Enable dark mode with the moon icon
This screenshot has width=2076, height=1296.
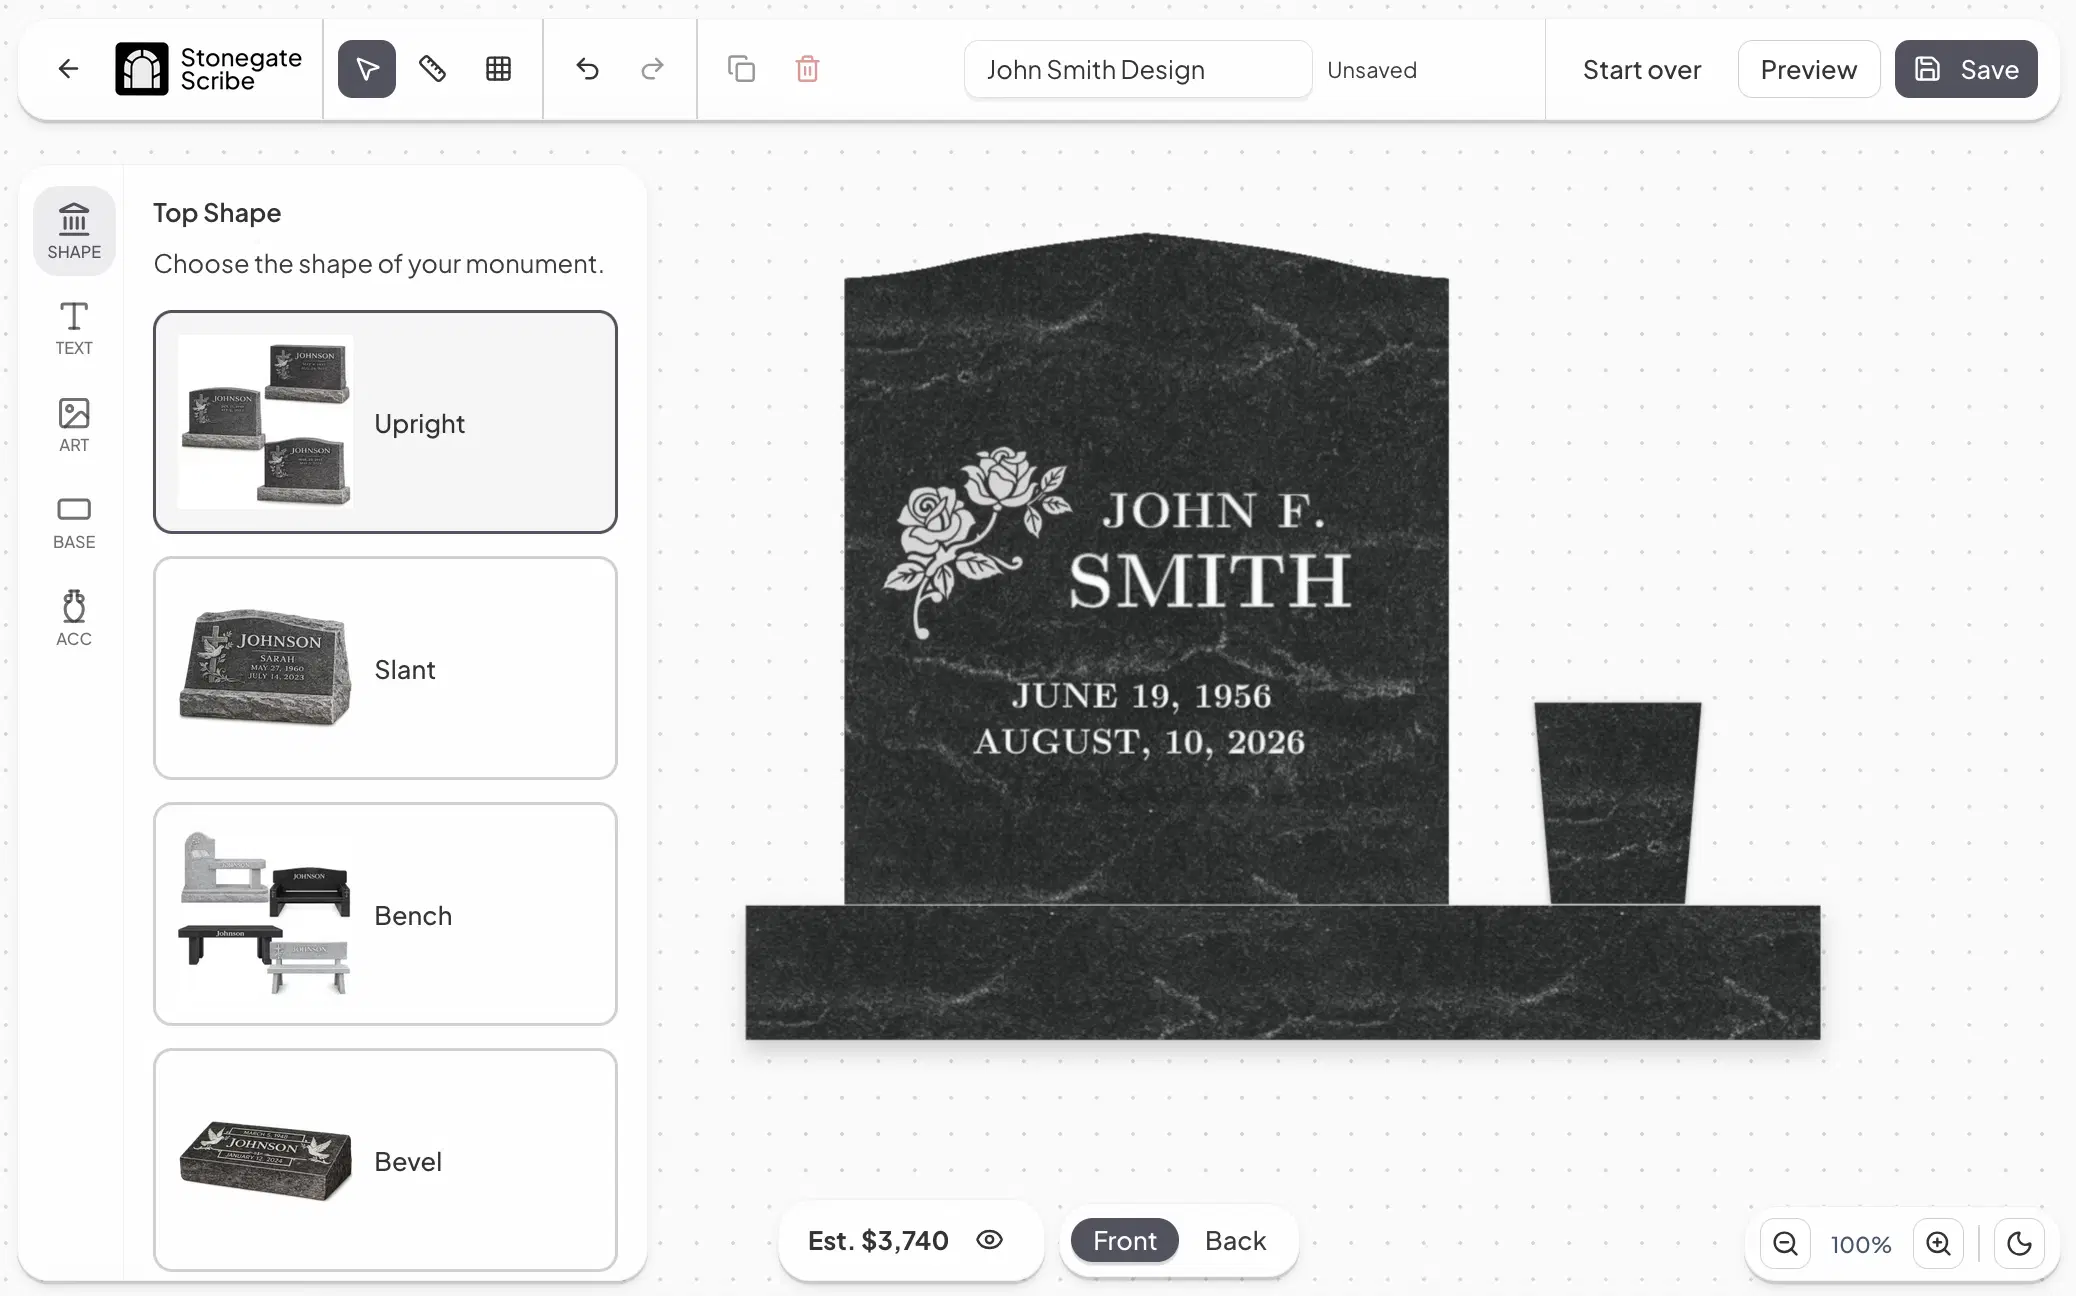(2018, 1243)
